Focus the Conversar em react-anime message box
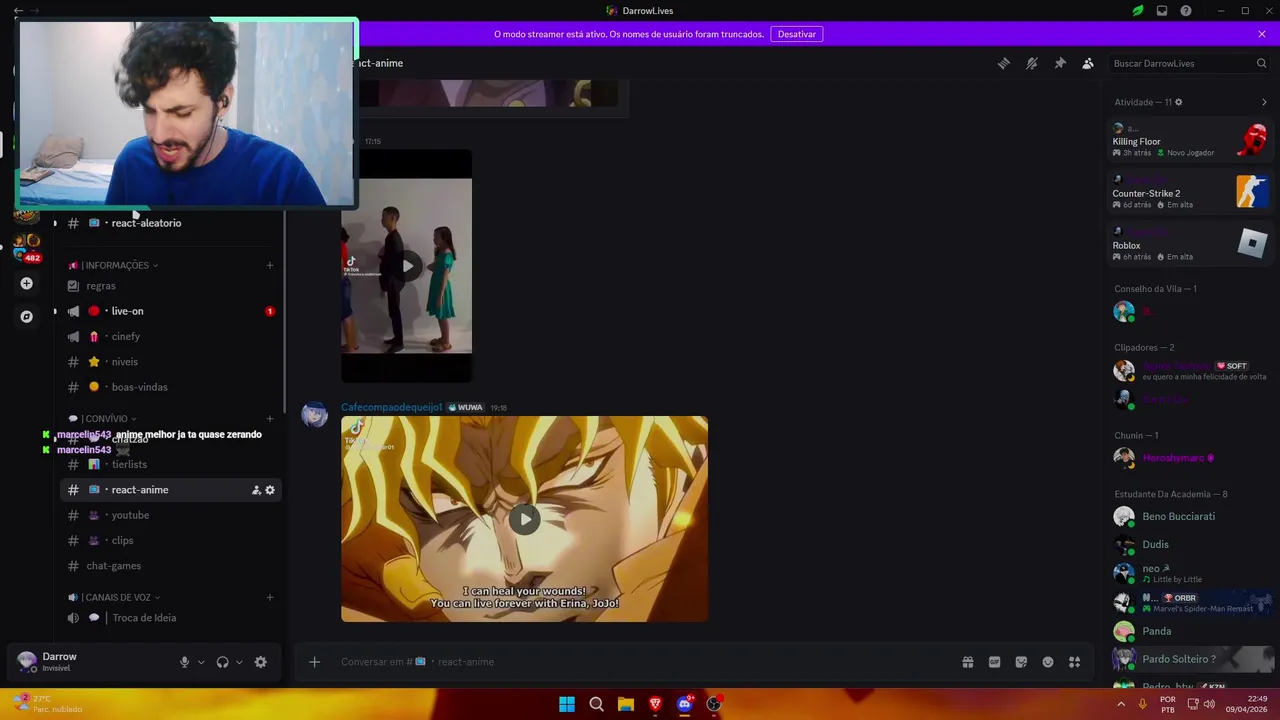1280x720 pixels. pos(640,662)
